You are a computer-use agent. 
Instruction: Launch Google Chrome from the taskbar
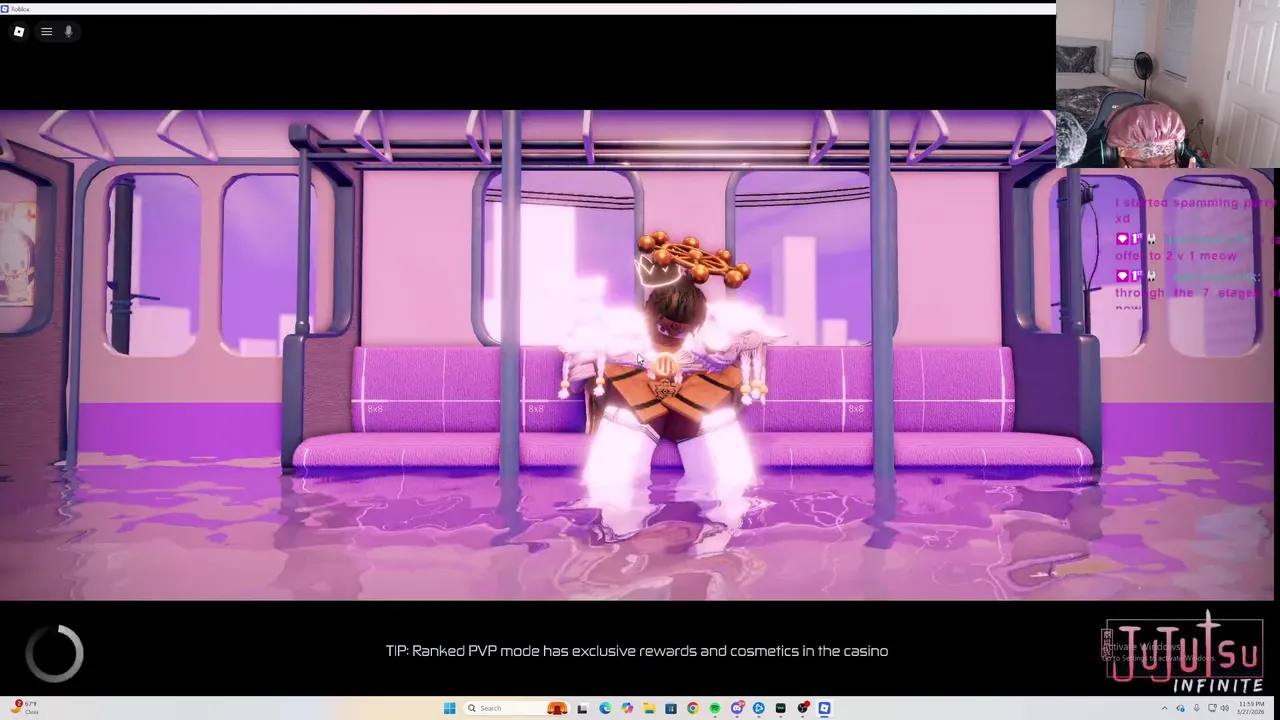(693, 708)
